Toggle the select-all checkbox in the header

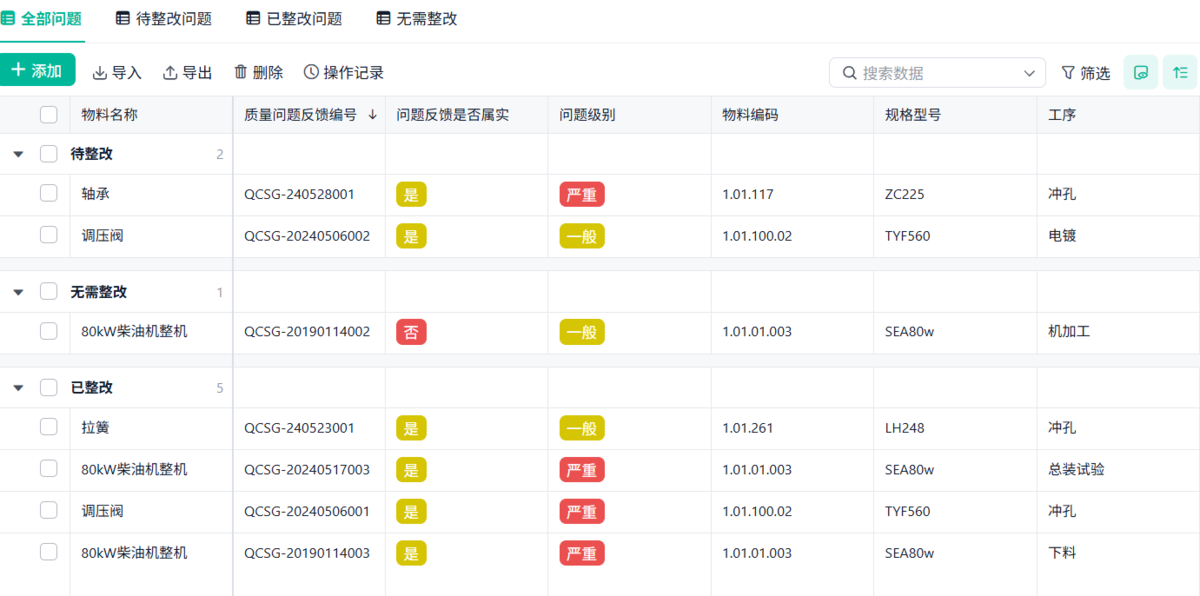point(48,114)
